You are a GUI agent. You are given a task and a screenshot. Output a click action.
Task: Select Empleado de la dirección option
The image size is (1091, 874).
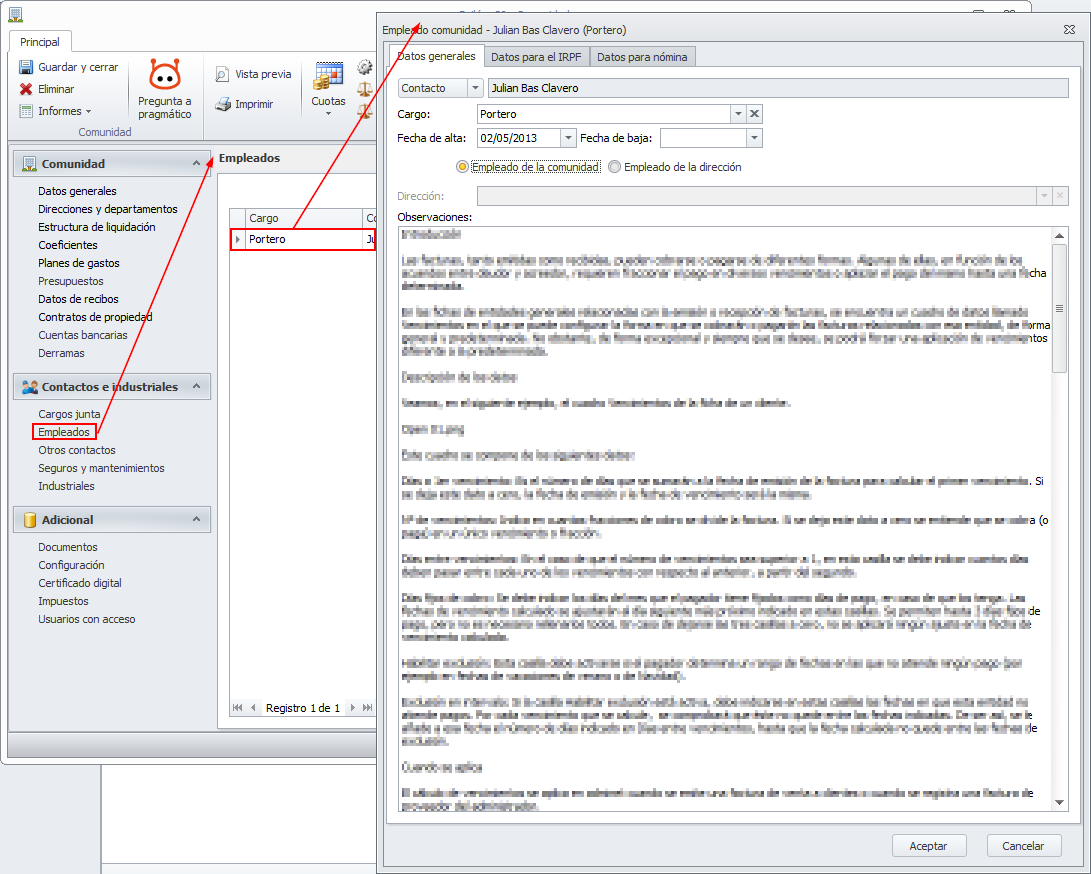click(x=675, y=167)
